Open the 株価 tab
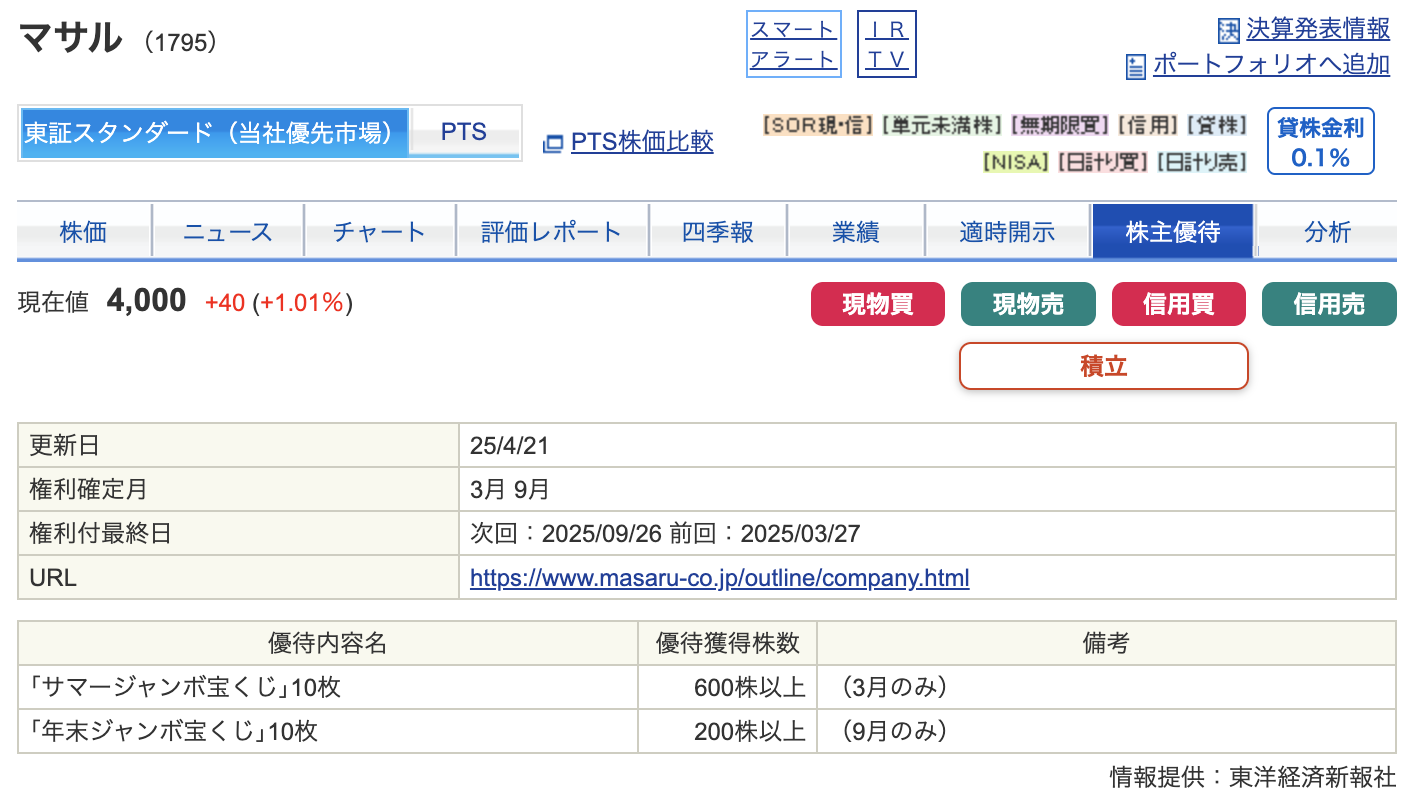1404x792 pixels. pyautogui.click(x=84, y=232)
